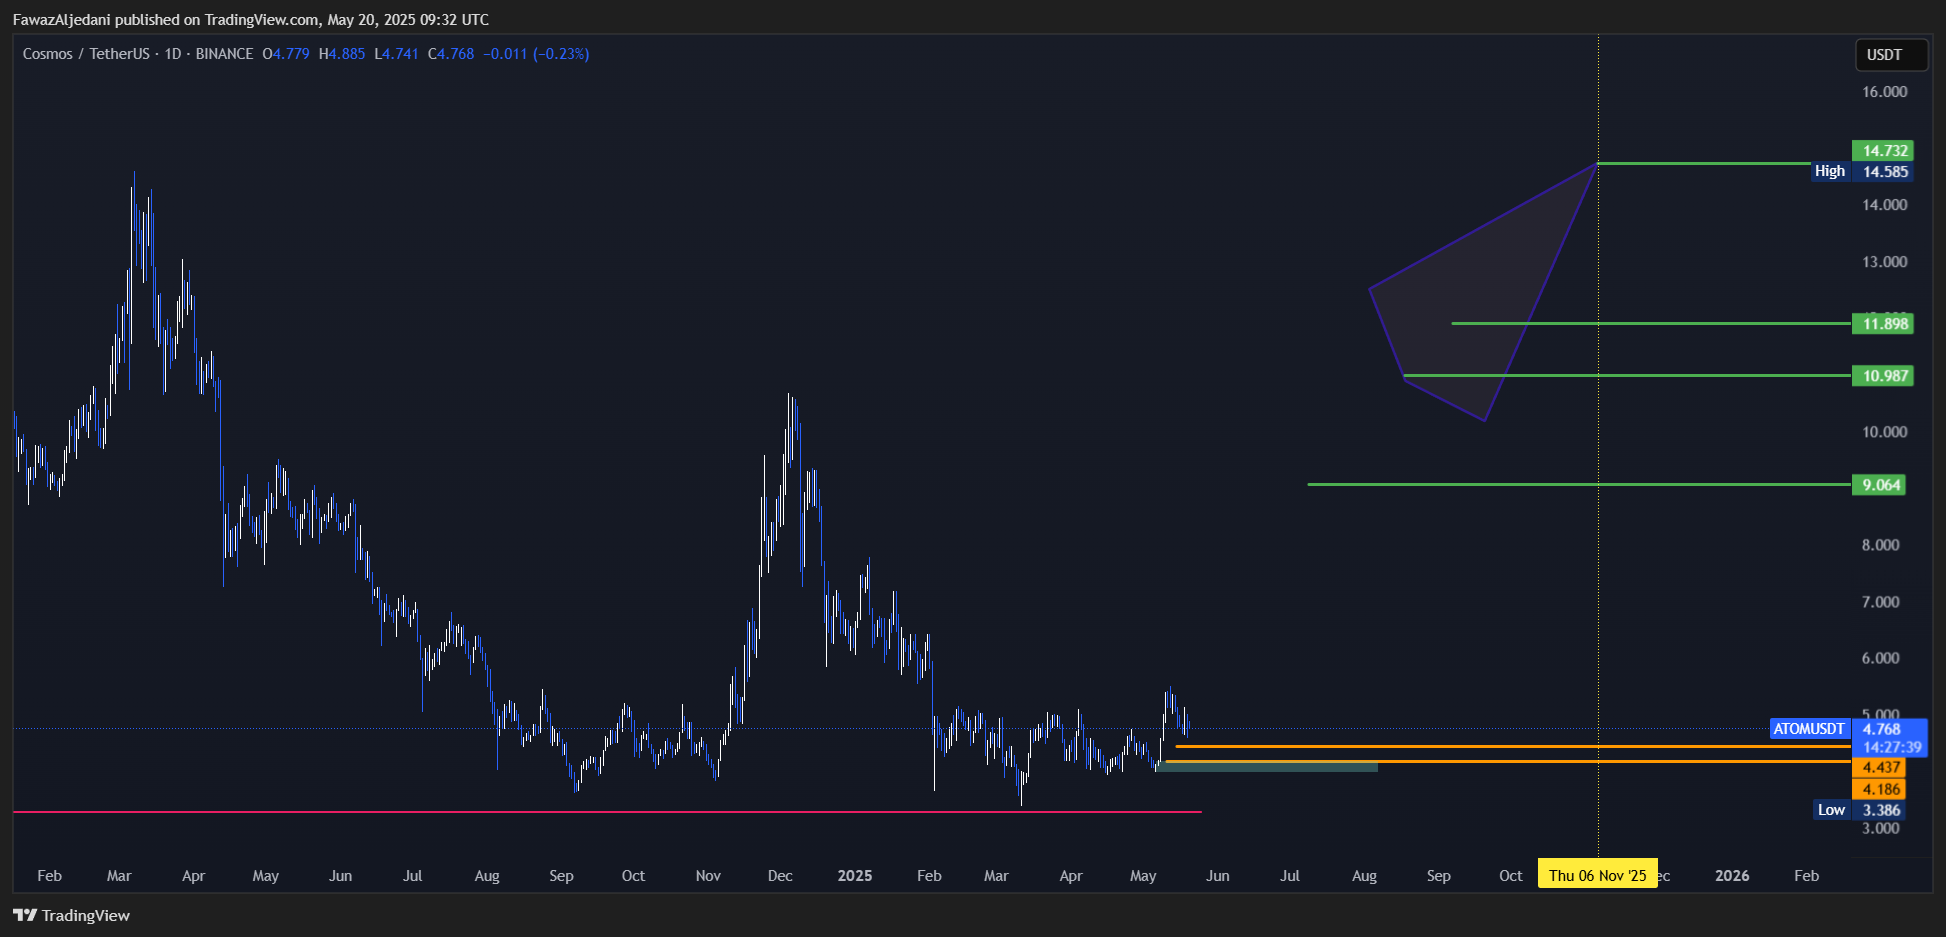The image size is (1946, 937).
Task: Click the High 14.585 label
Action: (1863, 172)
